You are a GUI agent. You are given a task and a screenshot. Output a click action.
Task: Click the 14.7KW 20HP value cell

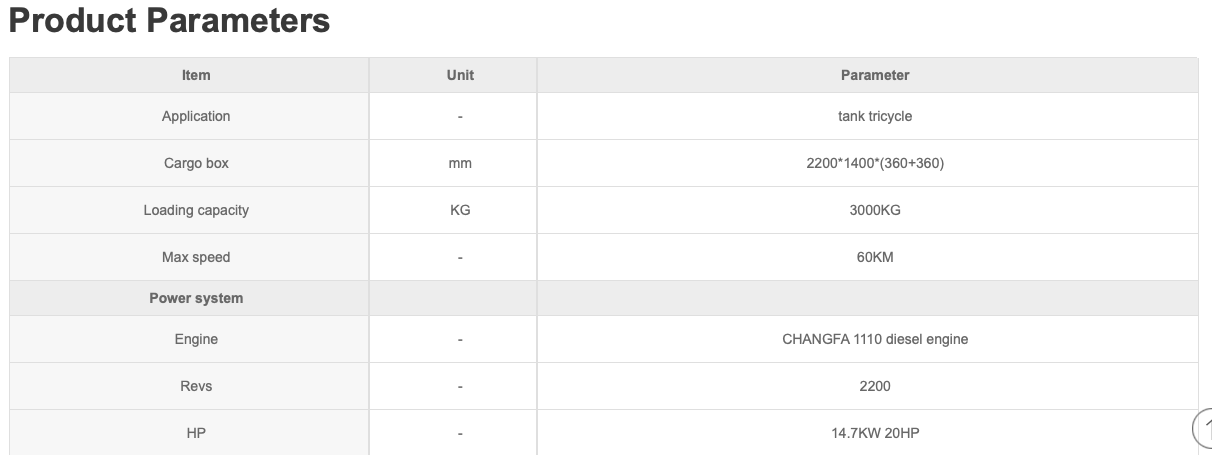[875, 433]
